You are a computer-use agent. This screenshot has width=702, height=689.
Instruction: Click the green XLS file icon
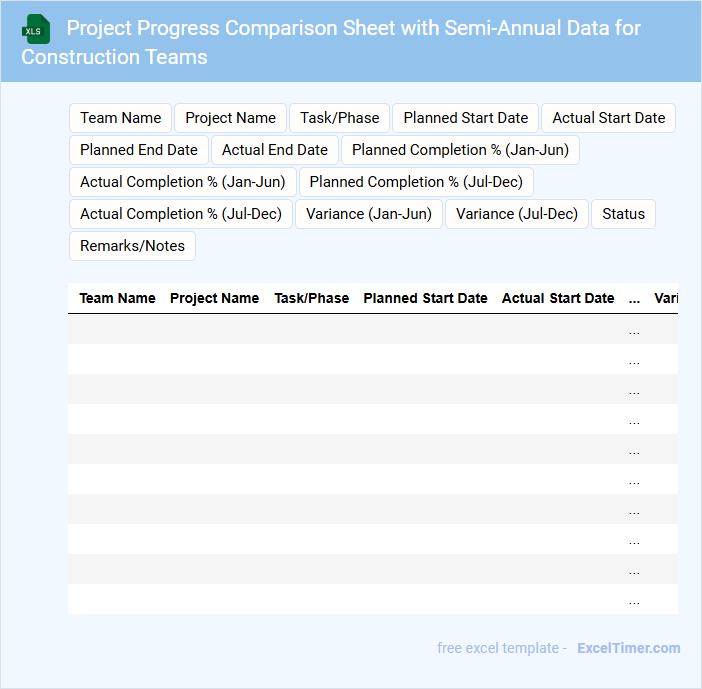pos(36,29)
